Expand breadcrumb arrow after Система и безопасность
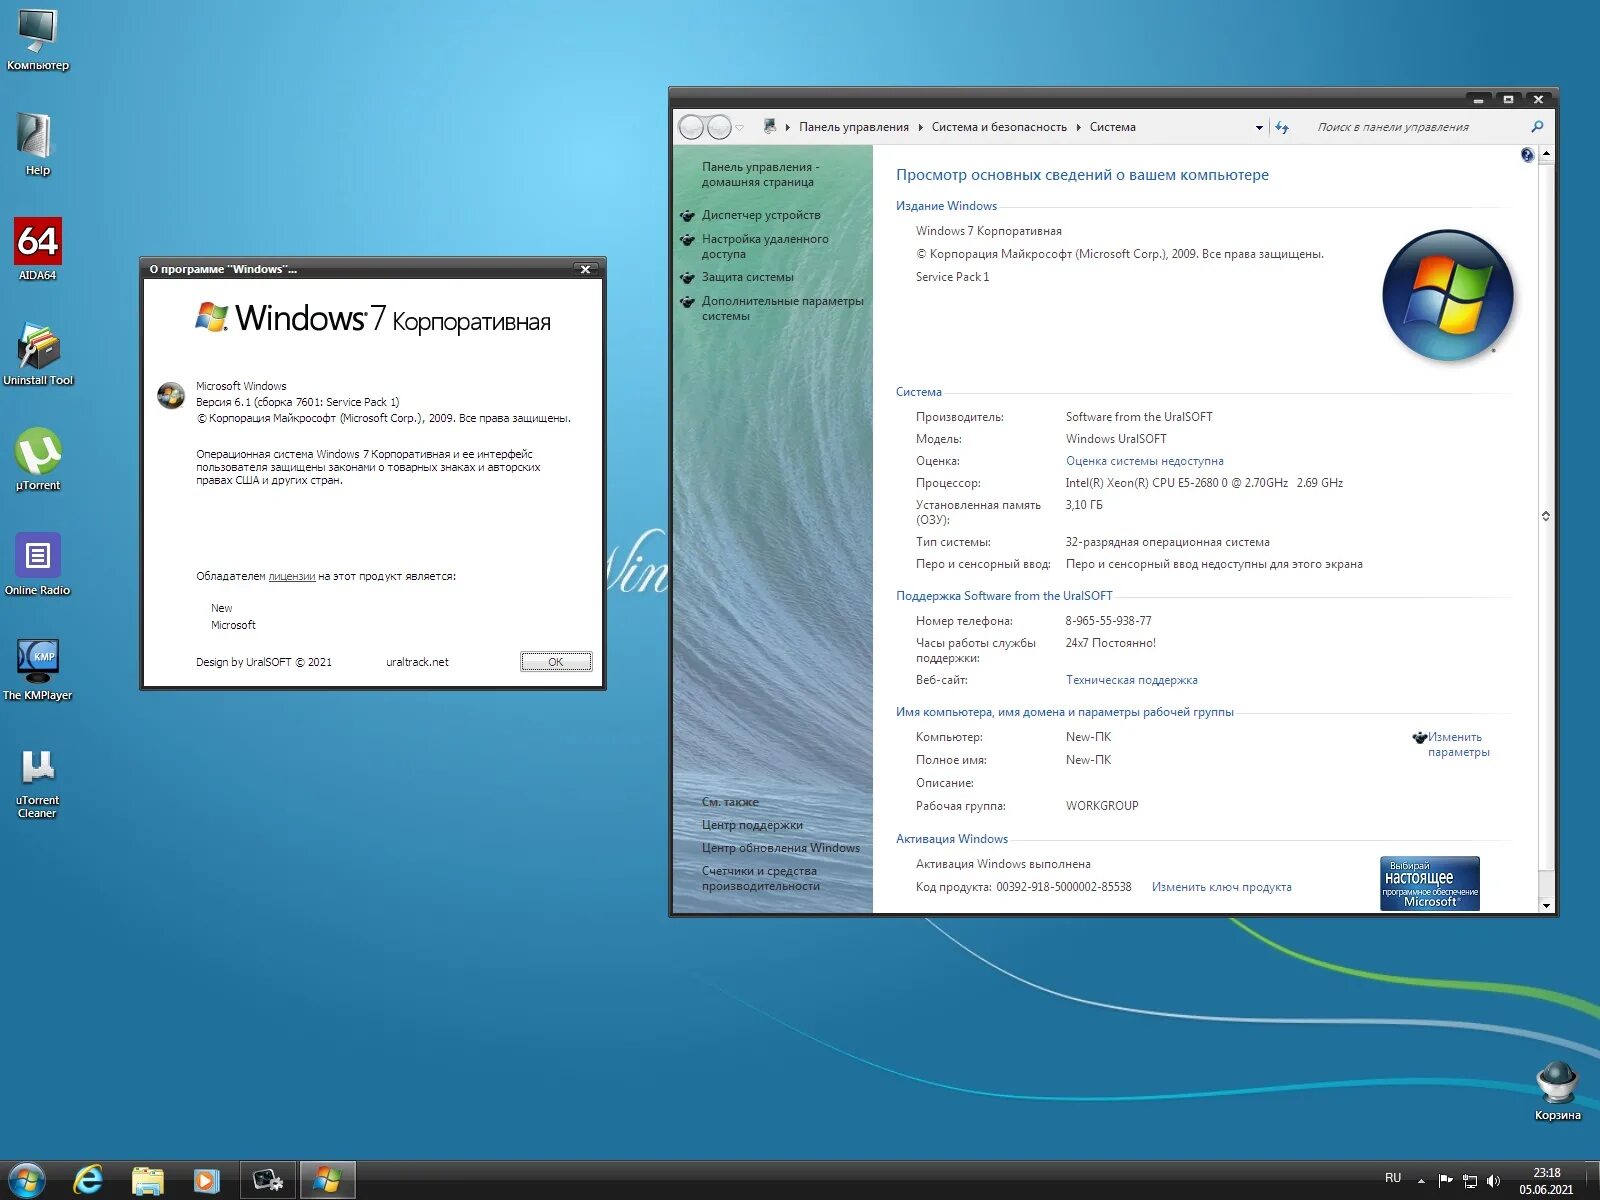The height and width of the screenshot is (1200, 1600). pyautogui.click(x=1078, y=127)
